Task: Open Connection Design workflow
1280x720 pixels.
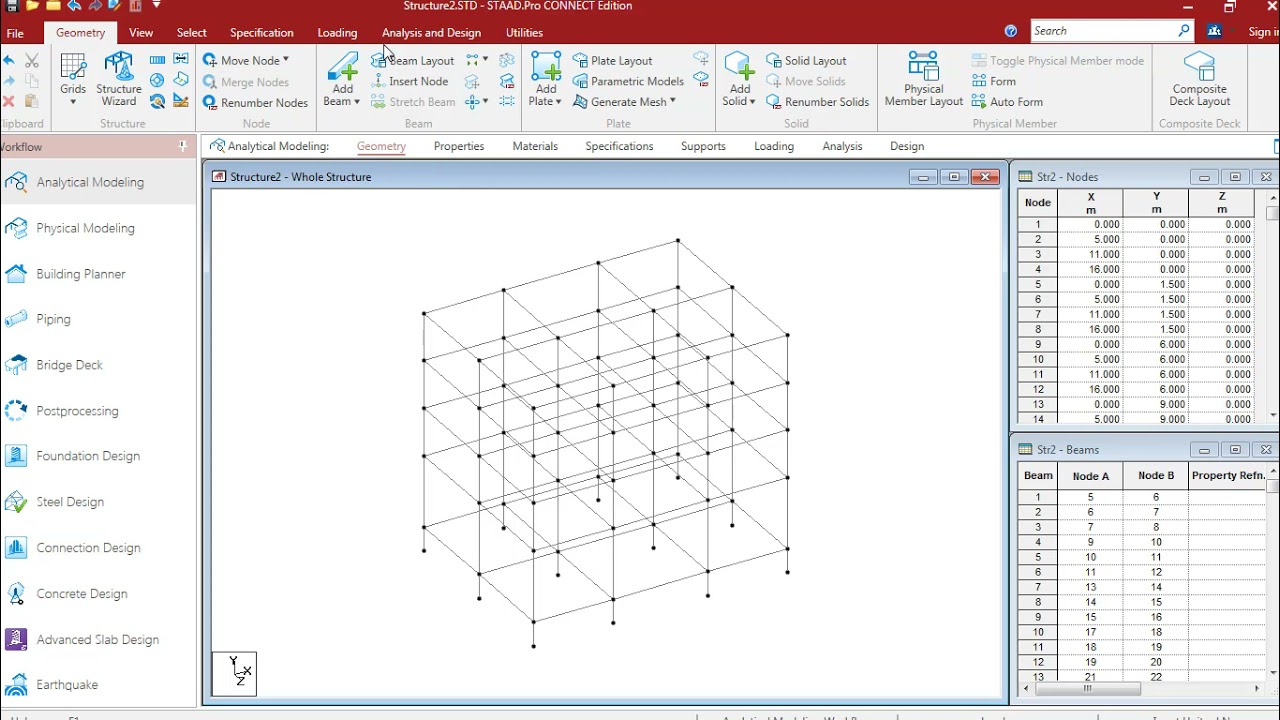Action: 98,548
